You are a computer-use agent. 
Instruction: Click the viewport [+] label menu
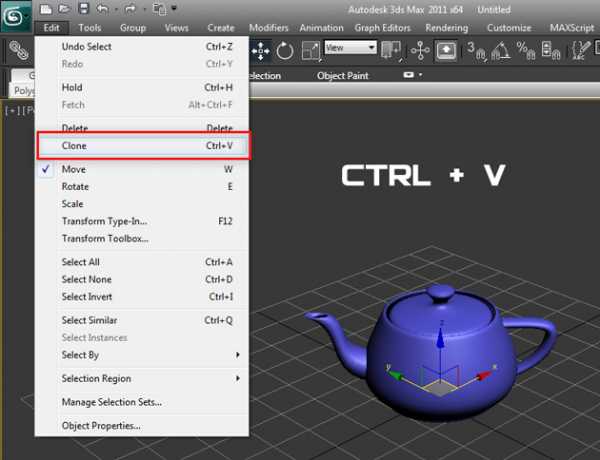pos(12,111)
